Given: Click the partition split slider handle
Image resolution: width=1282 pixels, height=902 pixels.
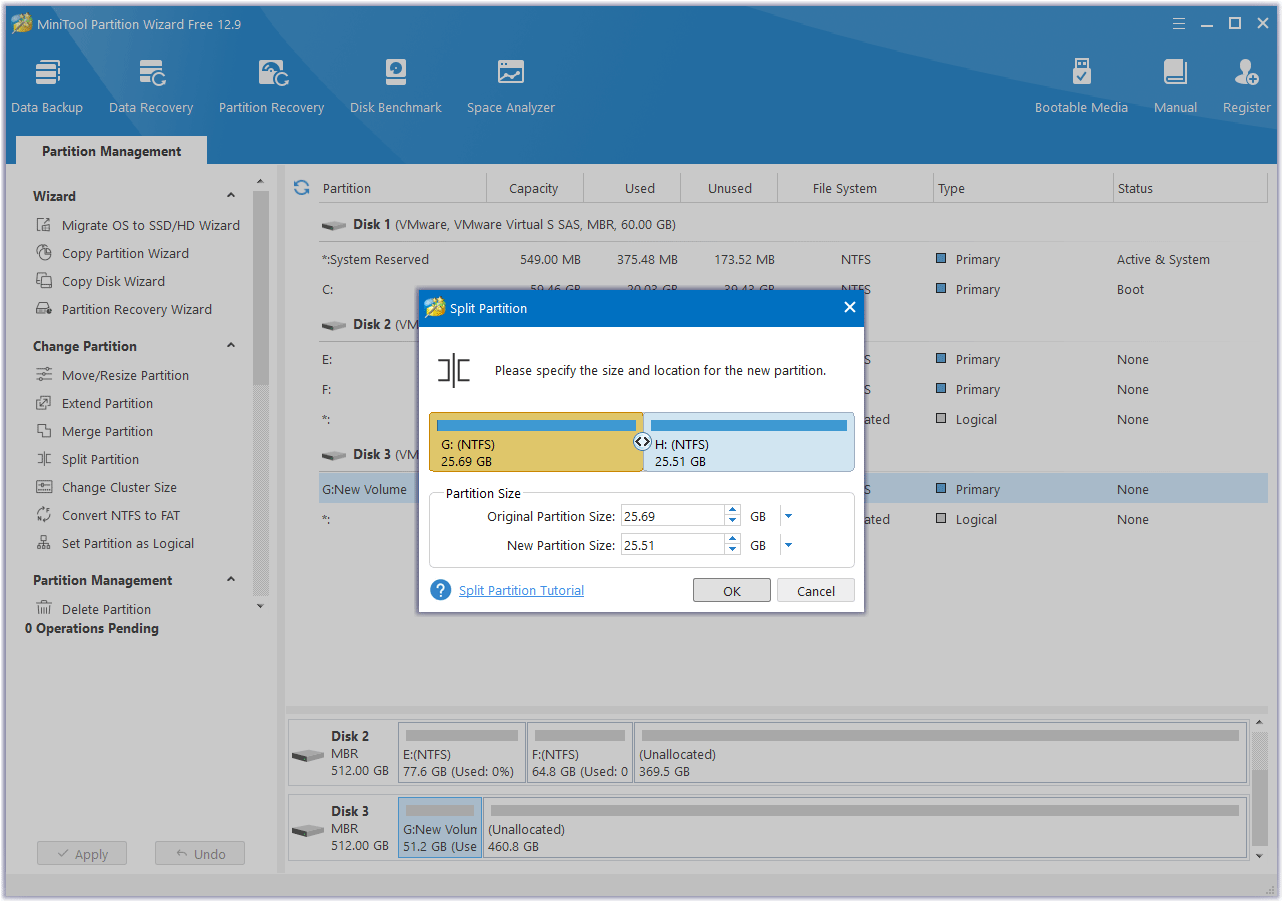Looking at the screenshot, I should click(643, 441).
